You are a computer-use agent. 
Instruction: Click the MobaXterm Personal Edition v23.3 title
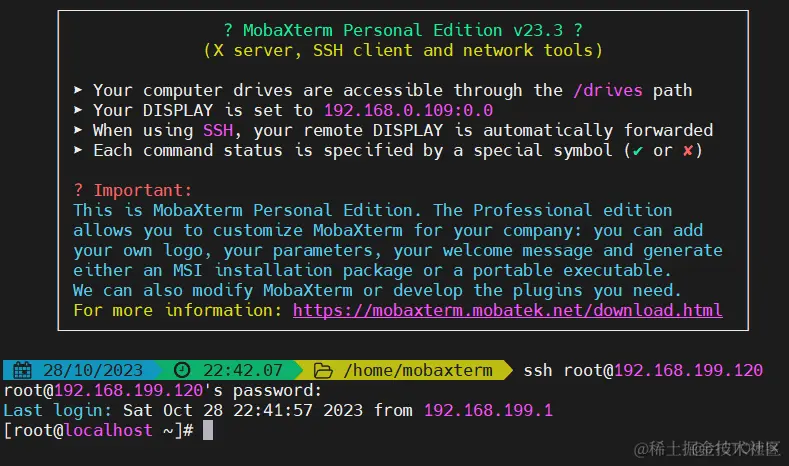tap(403, 30)
